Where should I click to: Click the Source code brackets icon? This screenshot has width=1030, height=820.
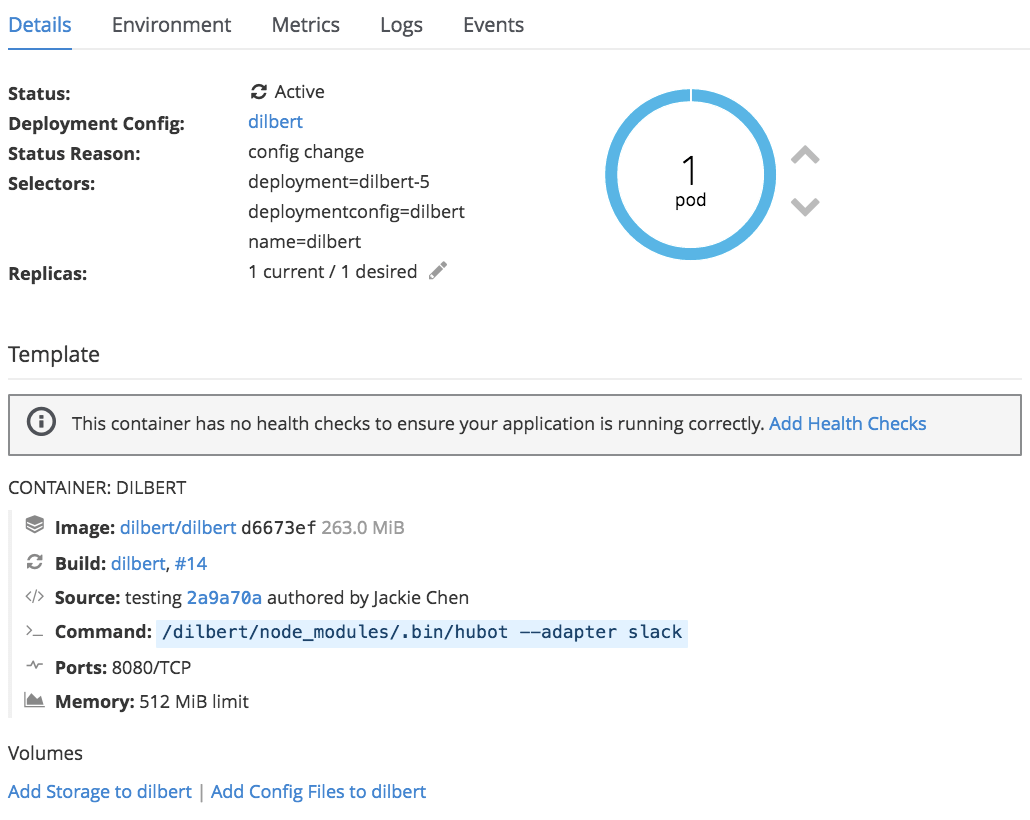coord(35,597)
